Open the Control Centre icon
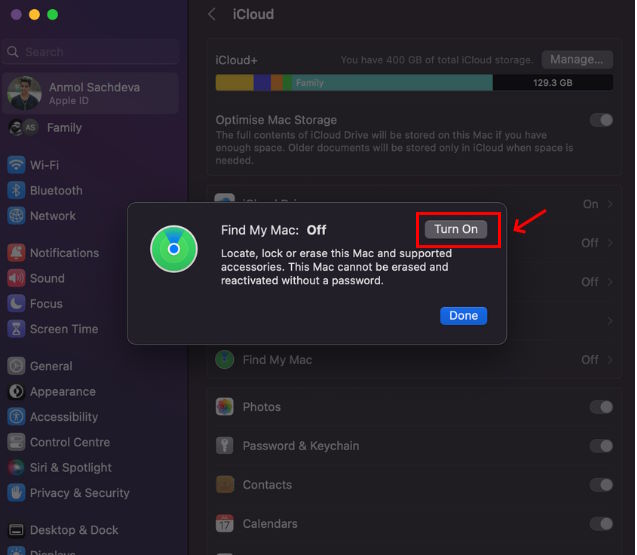 click(16, 442)
